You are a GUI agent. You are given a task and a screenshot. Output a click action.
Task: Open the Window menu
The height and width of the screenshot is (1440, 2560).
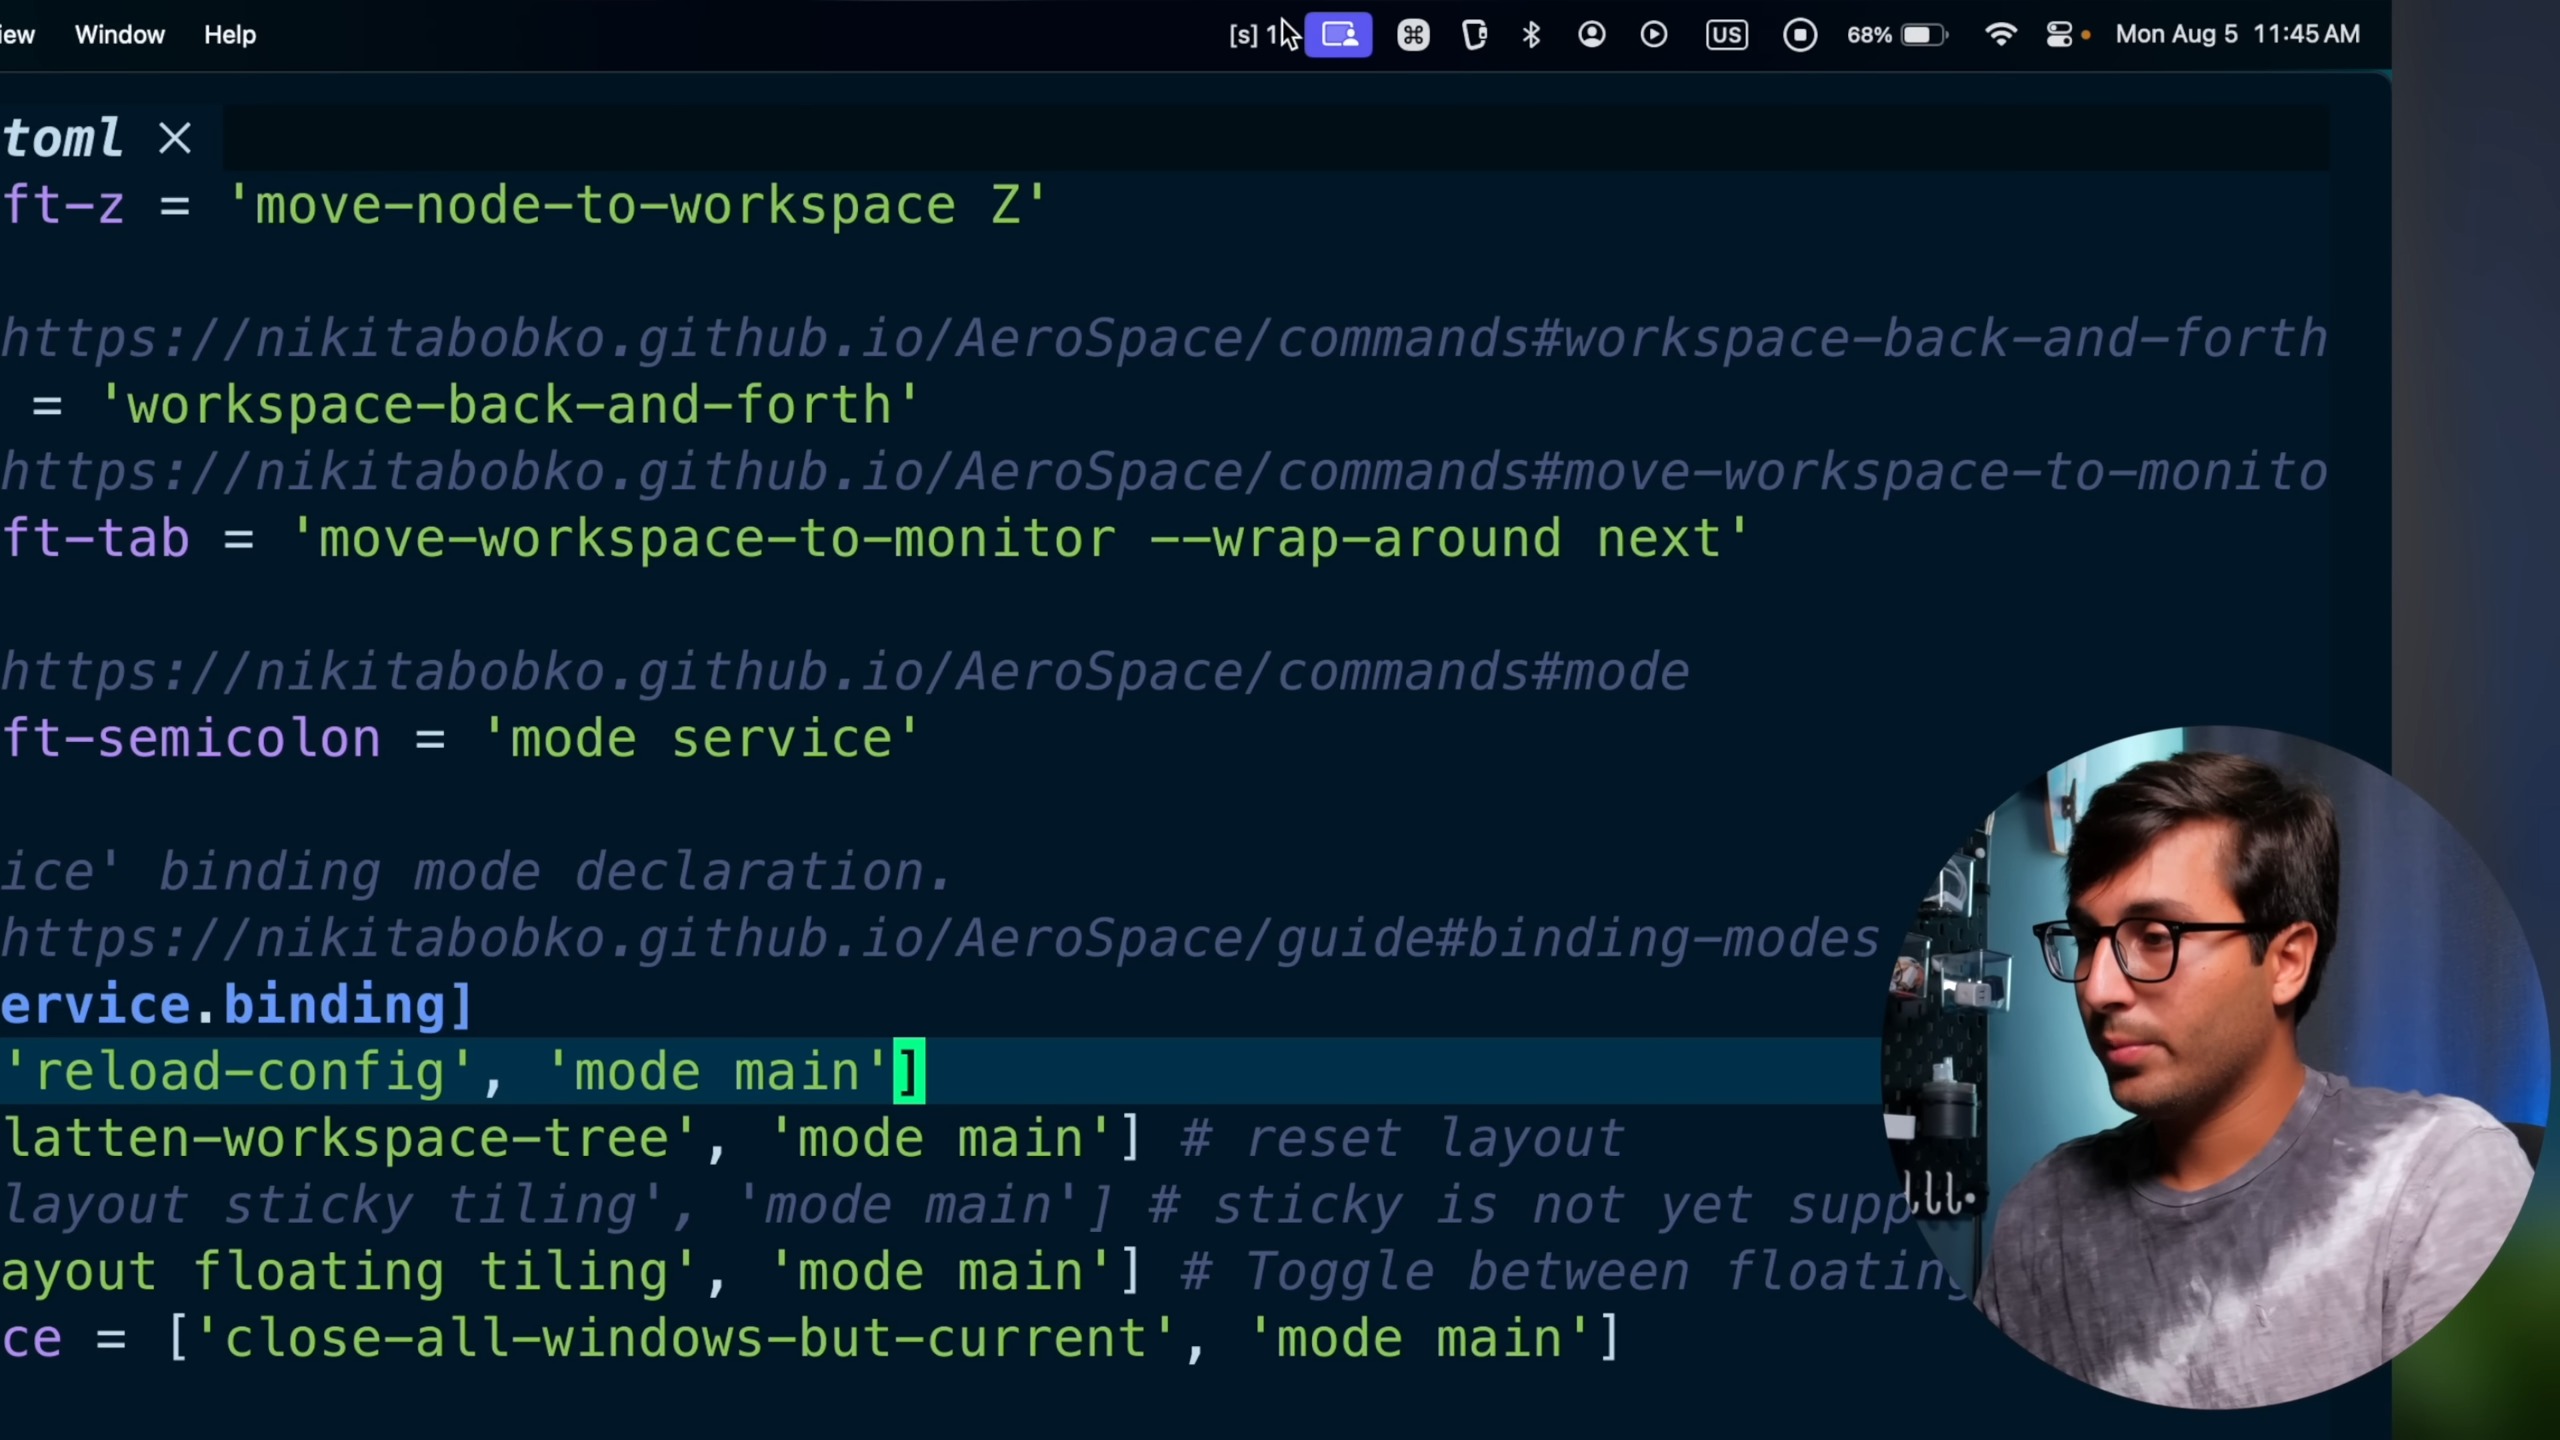(x=119, y=35)
